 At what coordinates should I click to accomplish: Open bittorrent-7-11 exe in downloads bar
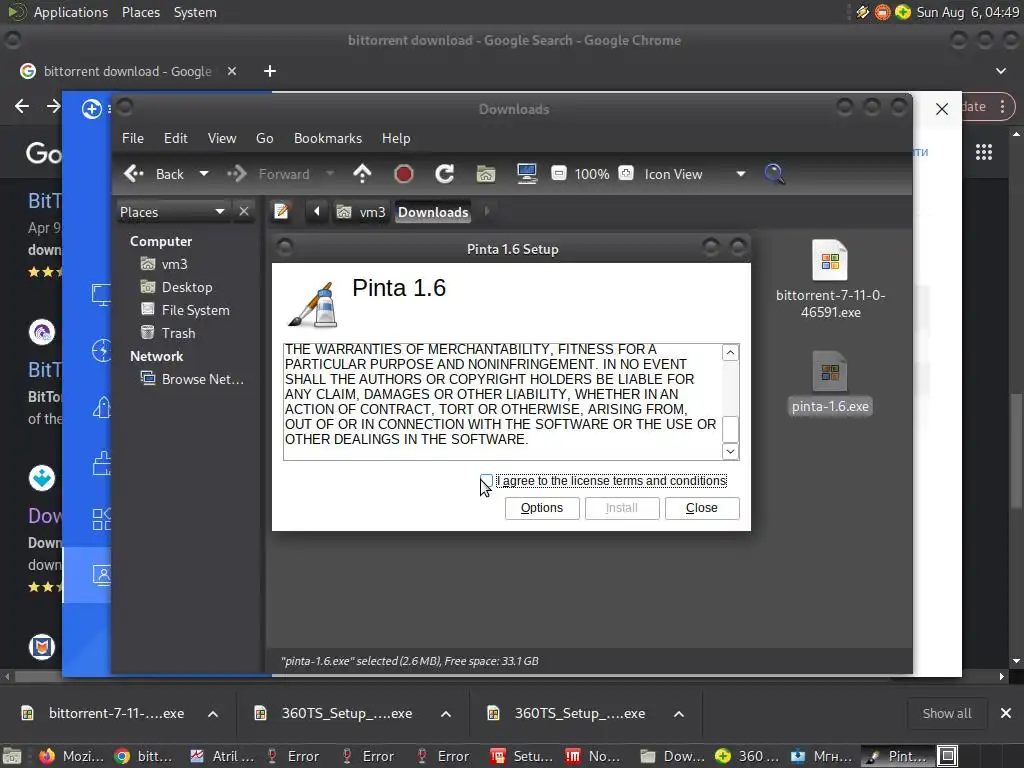pos(103,714)
